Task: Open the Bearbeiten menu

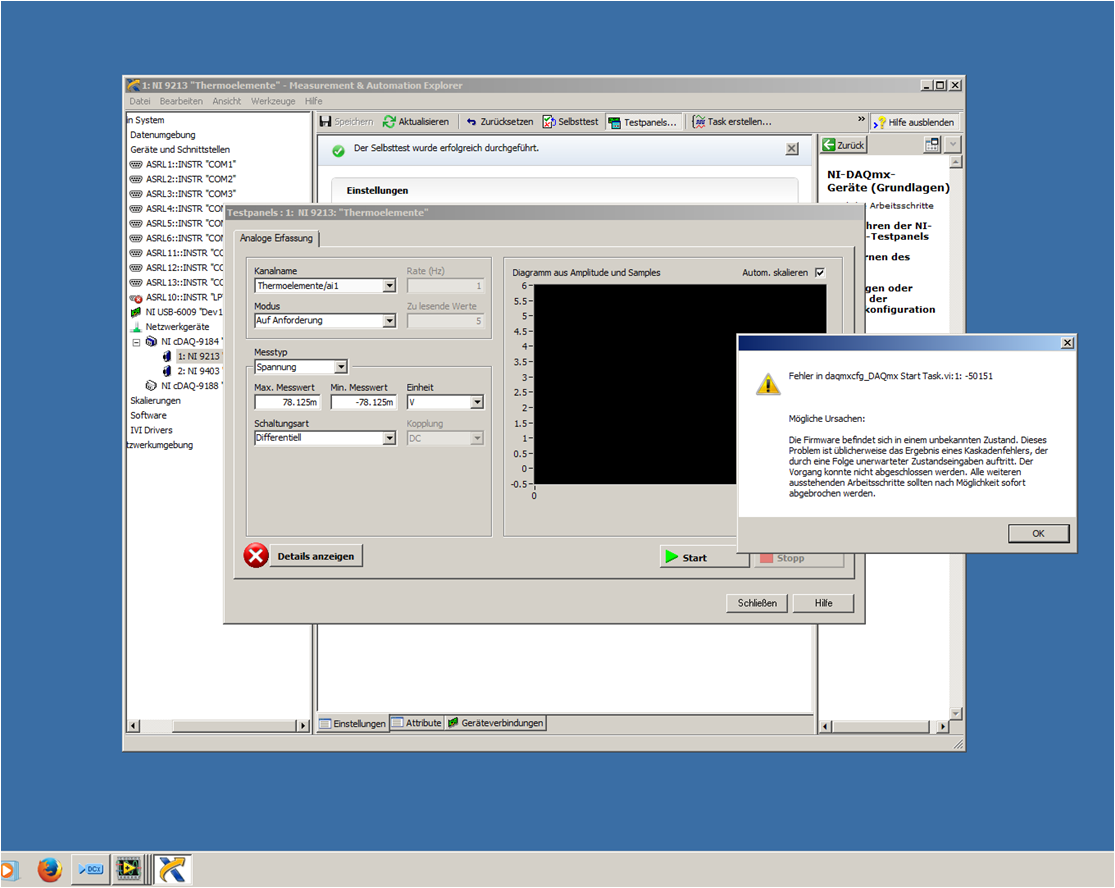Action: click(181, 100)
